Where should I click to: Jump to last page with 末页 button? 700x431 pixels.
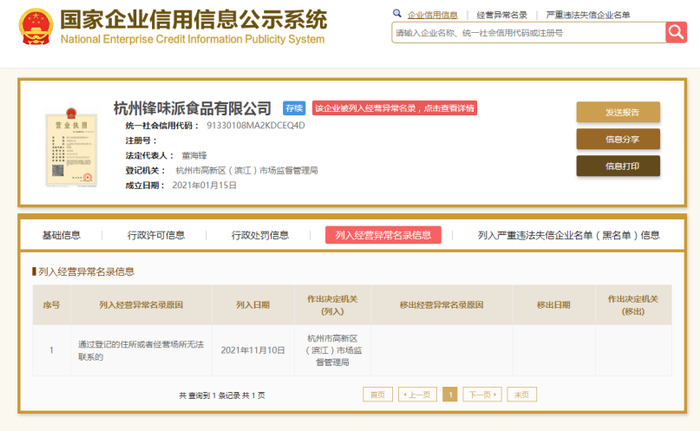click(521, 394)
